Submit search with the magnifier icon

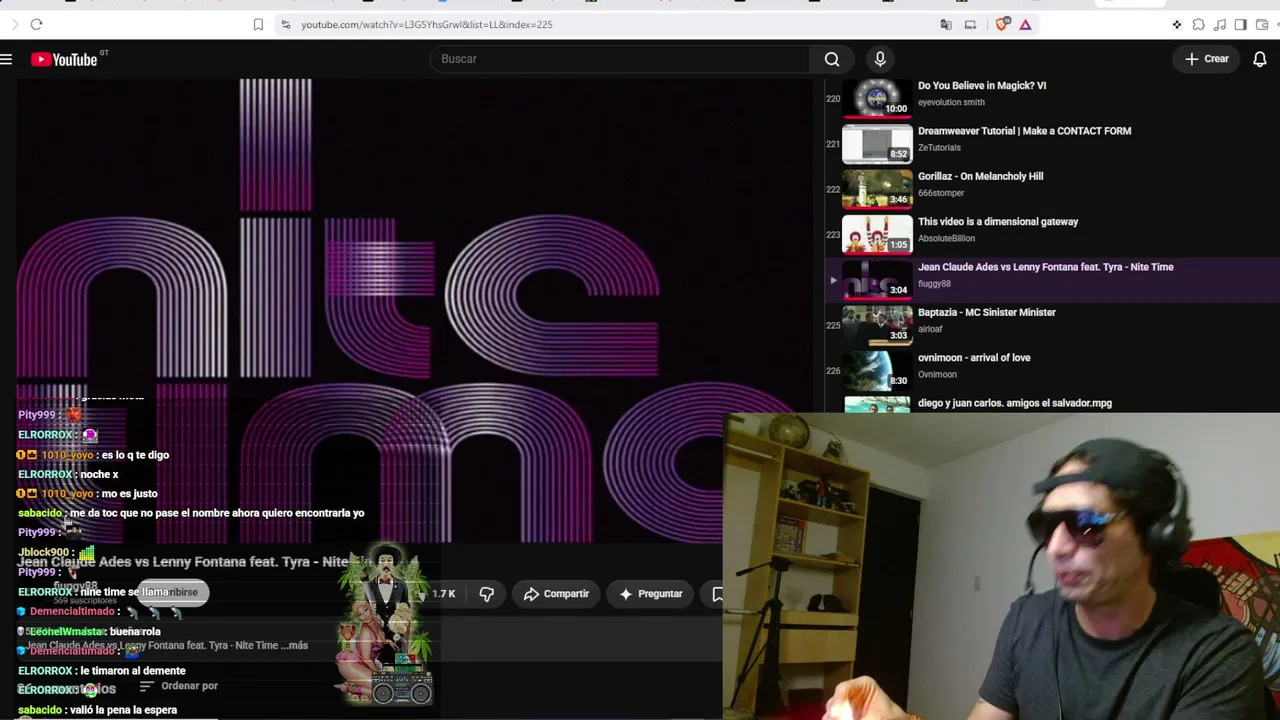point(832,59)
